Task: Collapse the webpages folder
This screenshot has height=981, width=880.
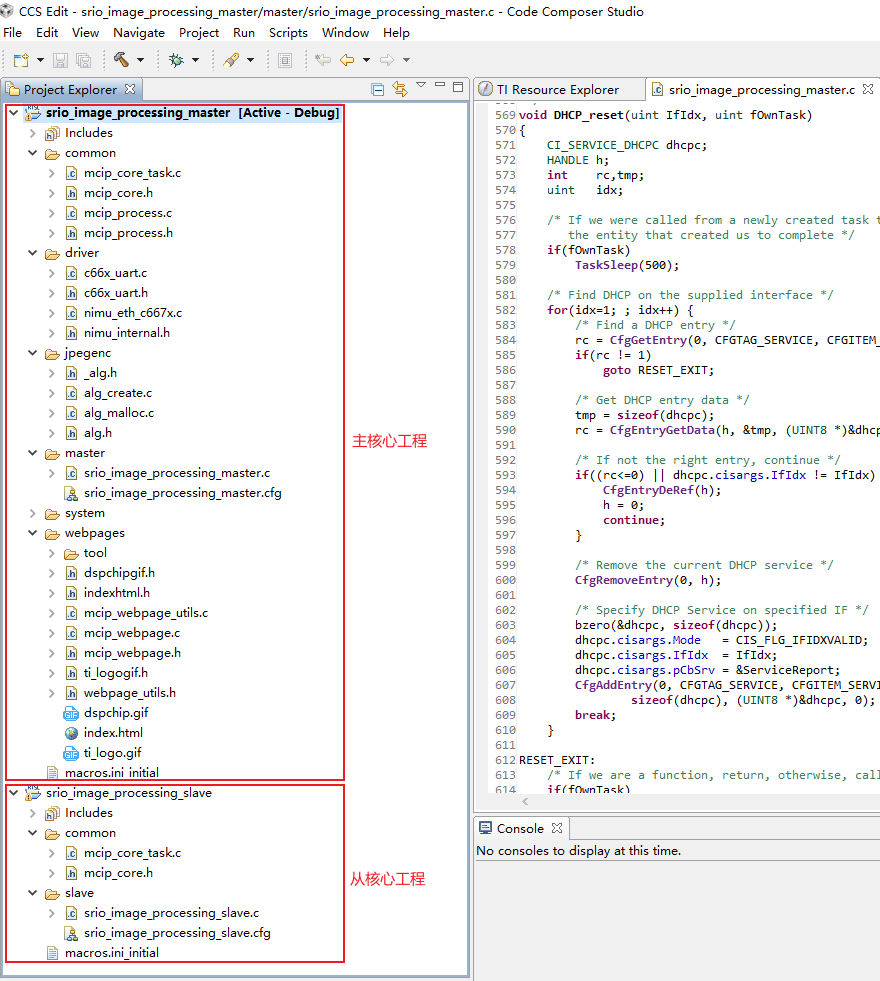Action: [33, 533]
